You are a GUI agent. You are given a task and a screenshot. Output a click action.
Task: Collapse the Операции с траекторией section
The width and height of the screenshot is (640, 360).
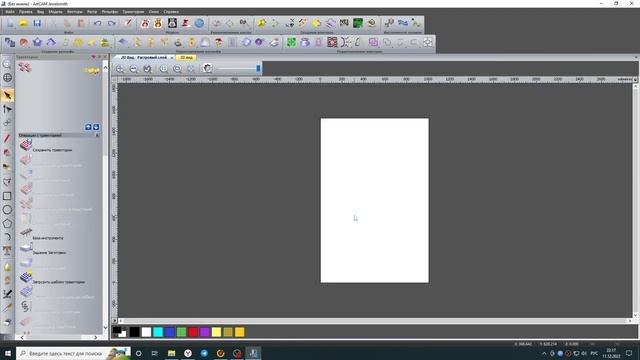pos(97,135)
